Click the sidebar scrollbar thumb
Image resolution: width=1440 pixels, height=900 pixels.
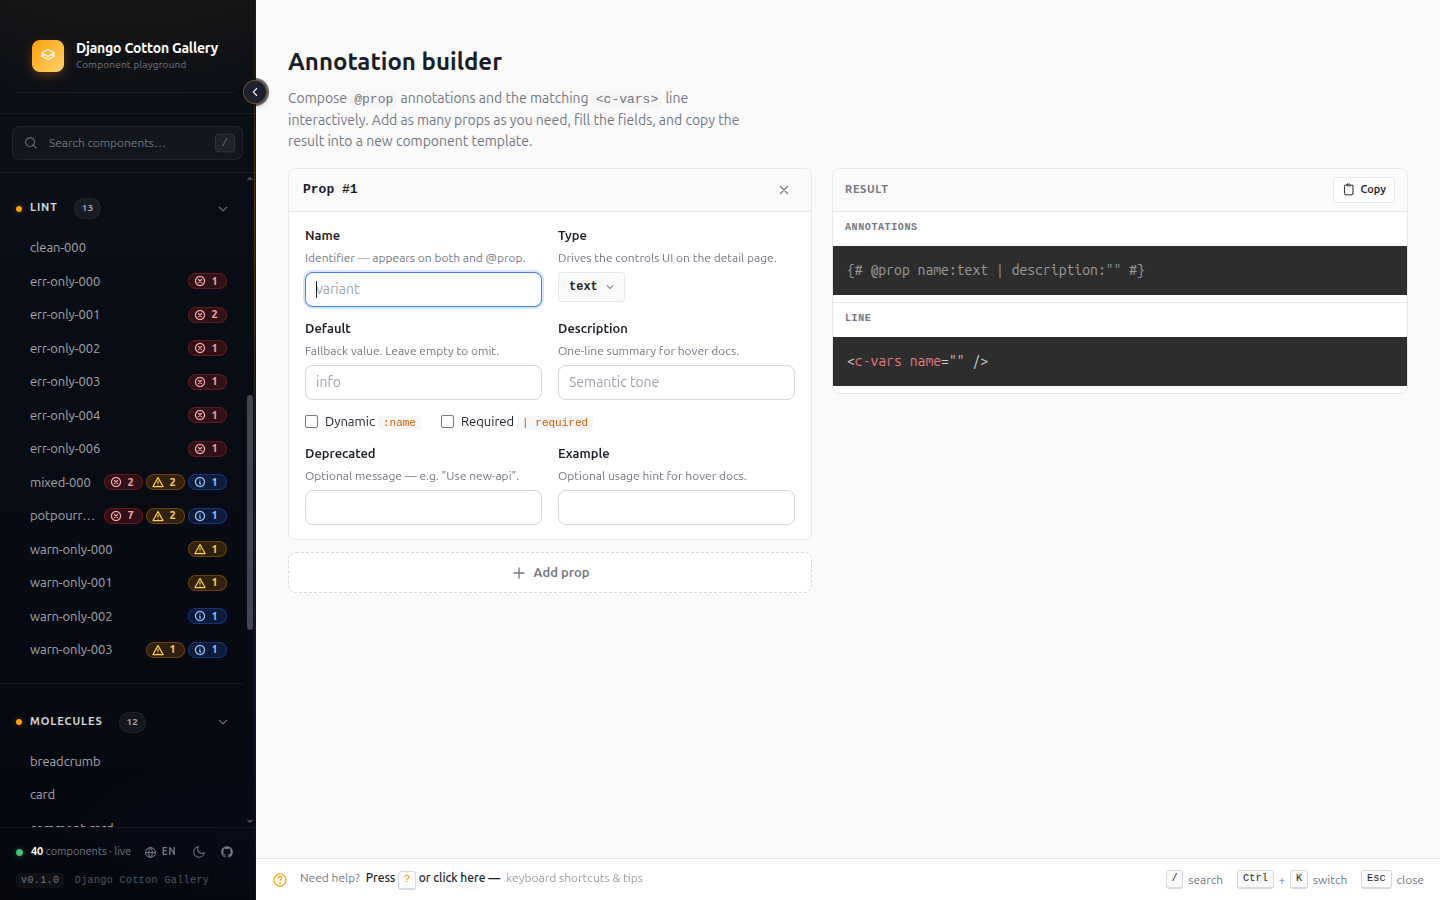coord(250,512)
